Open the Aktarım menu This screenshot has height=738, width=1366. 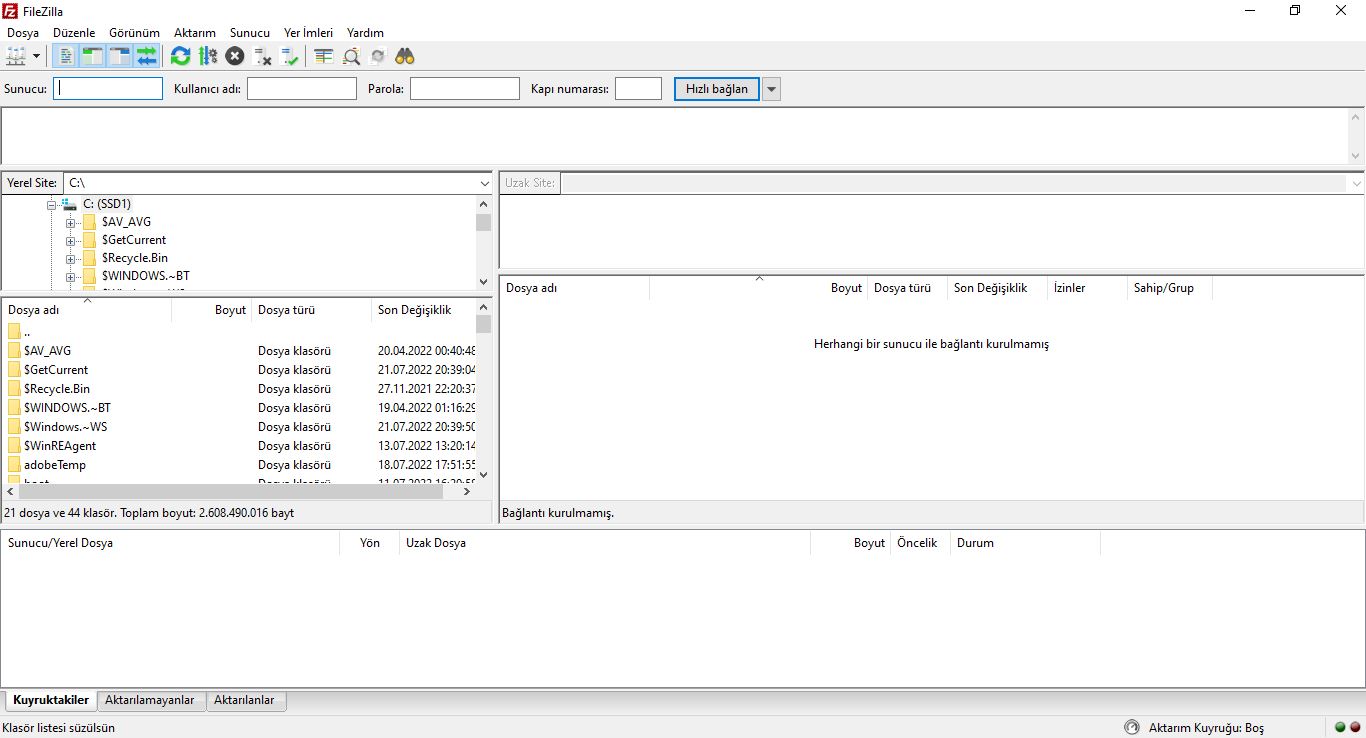tap(195, 33)
